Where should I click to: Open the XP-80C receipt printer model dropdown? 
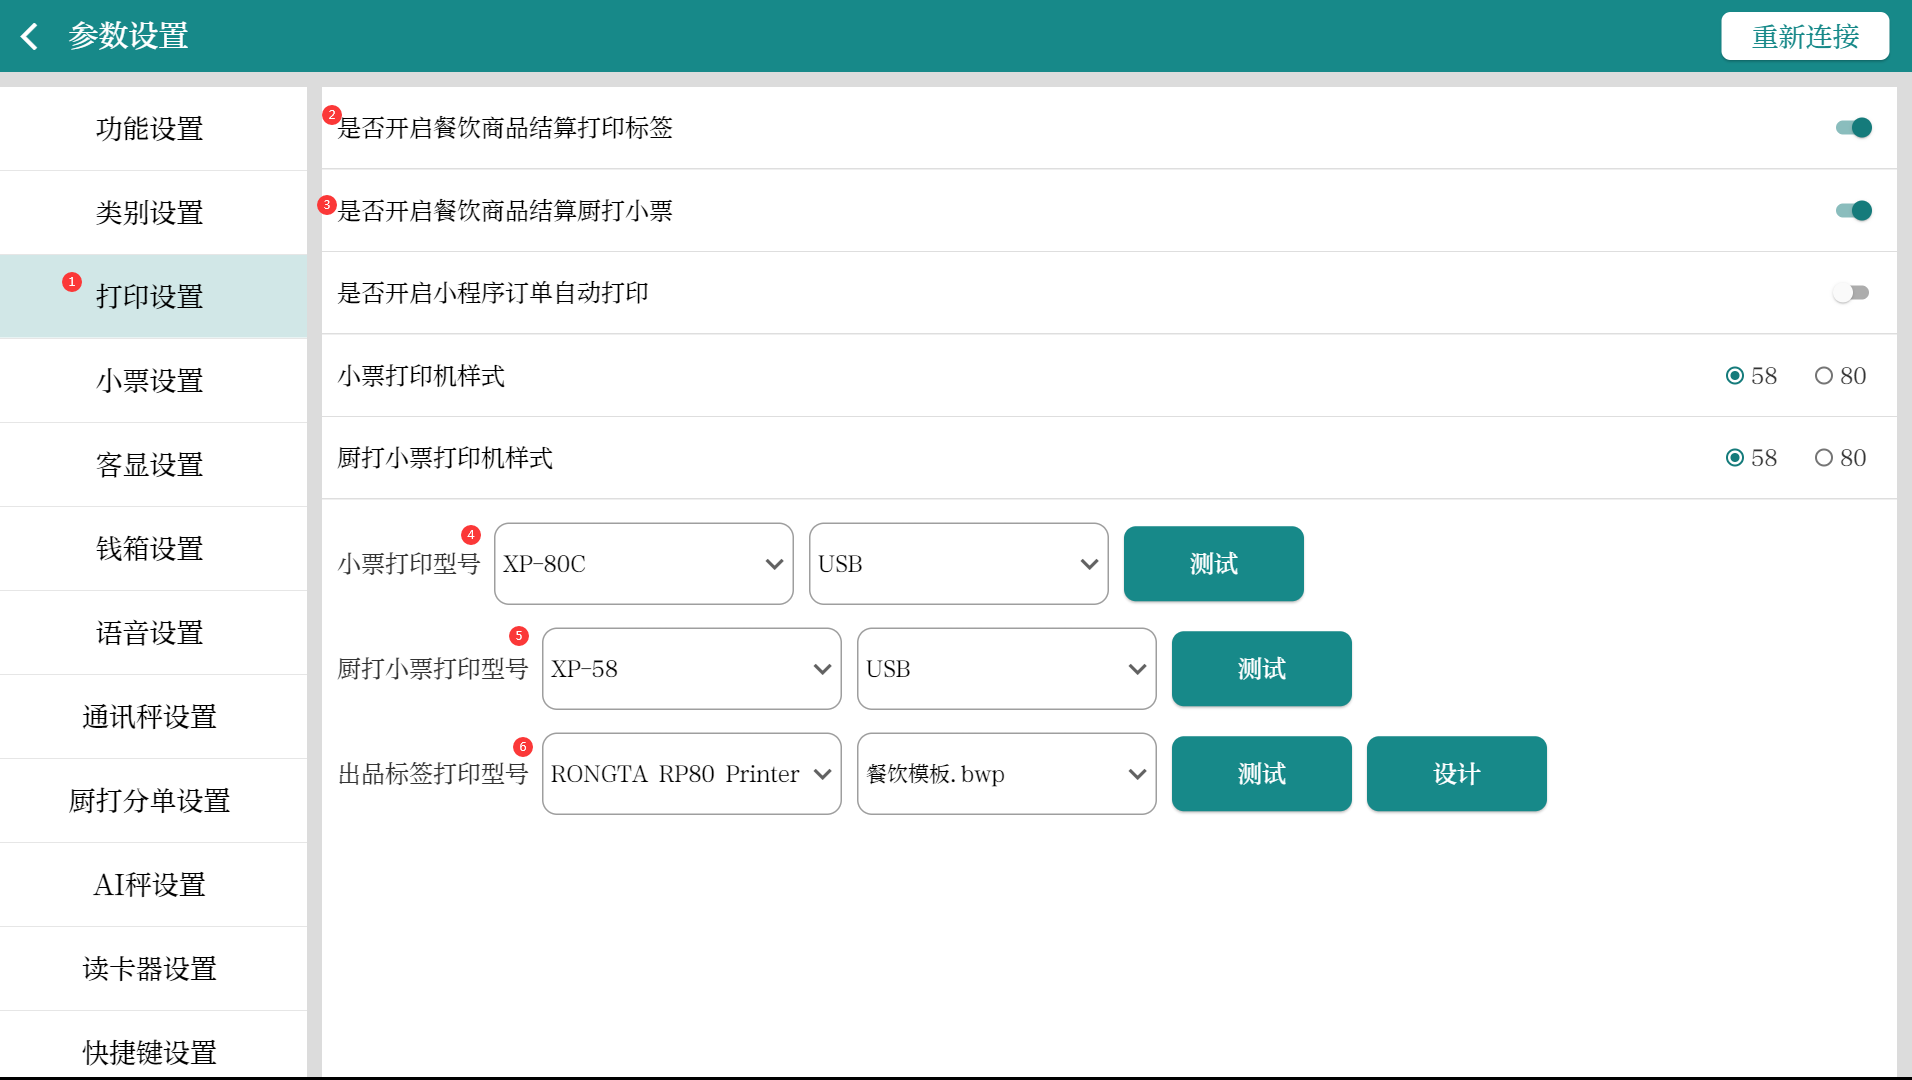[644, 564]
